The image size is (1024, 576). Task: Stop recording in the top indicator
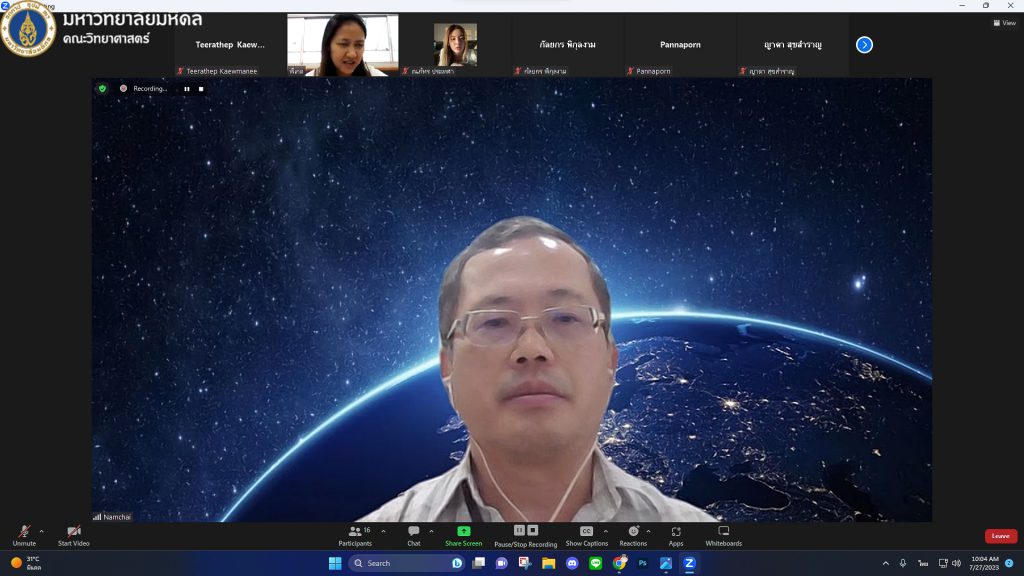(201, 89)
